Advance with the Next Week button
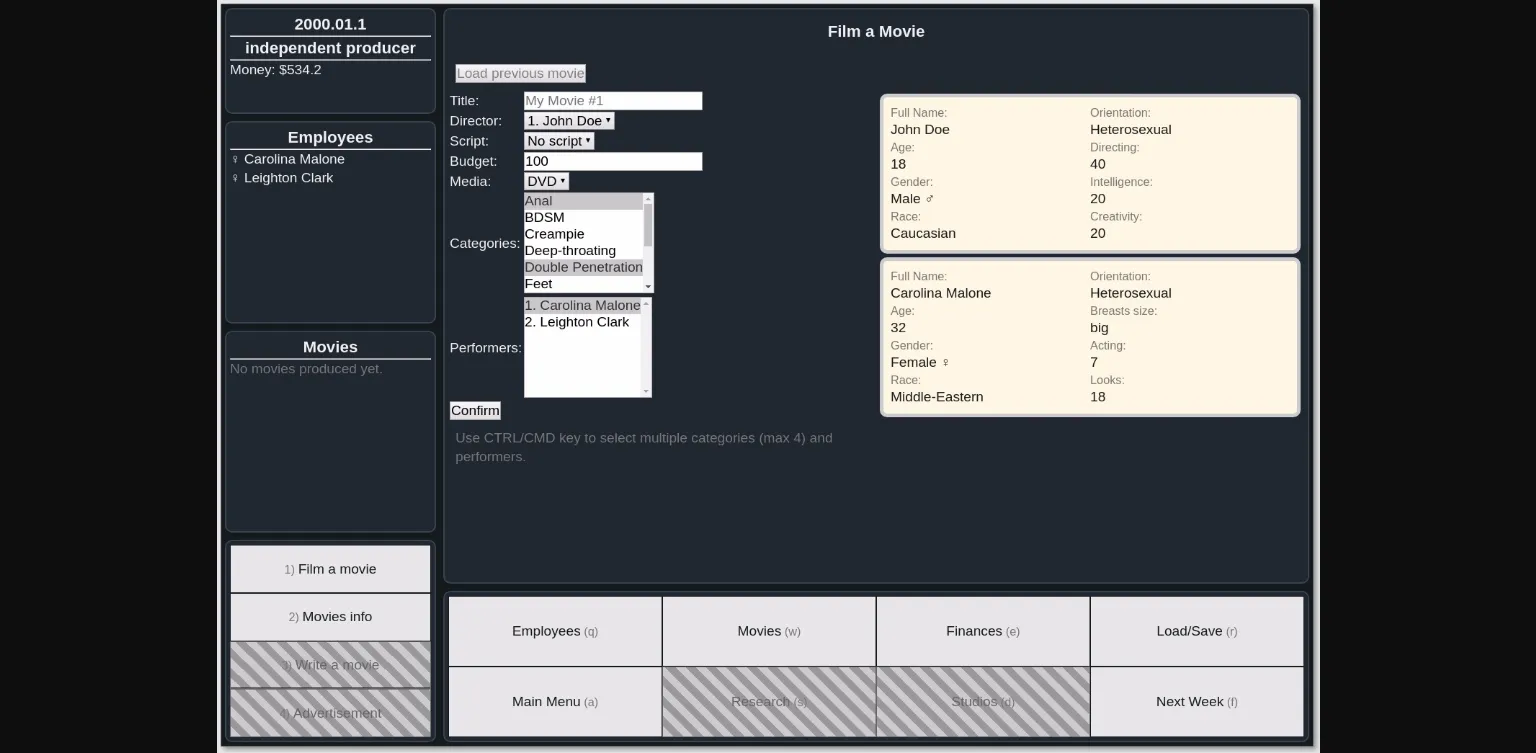Viewport: 1536px width, 753px height. click(x=1196, y=701)
